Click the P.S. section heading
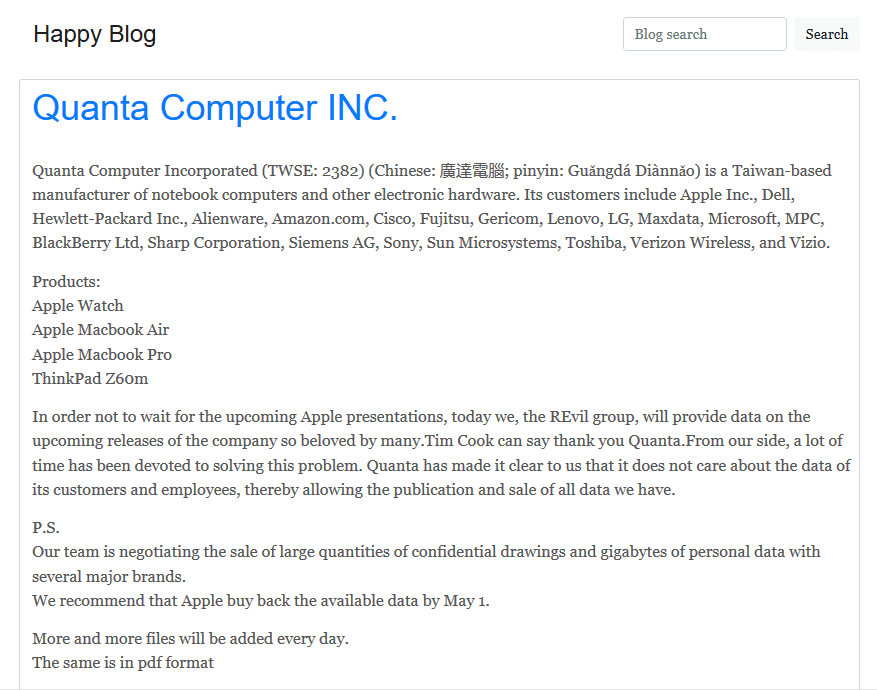 pyautogui.click(x=45, y=526)
